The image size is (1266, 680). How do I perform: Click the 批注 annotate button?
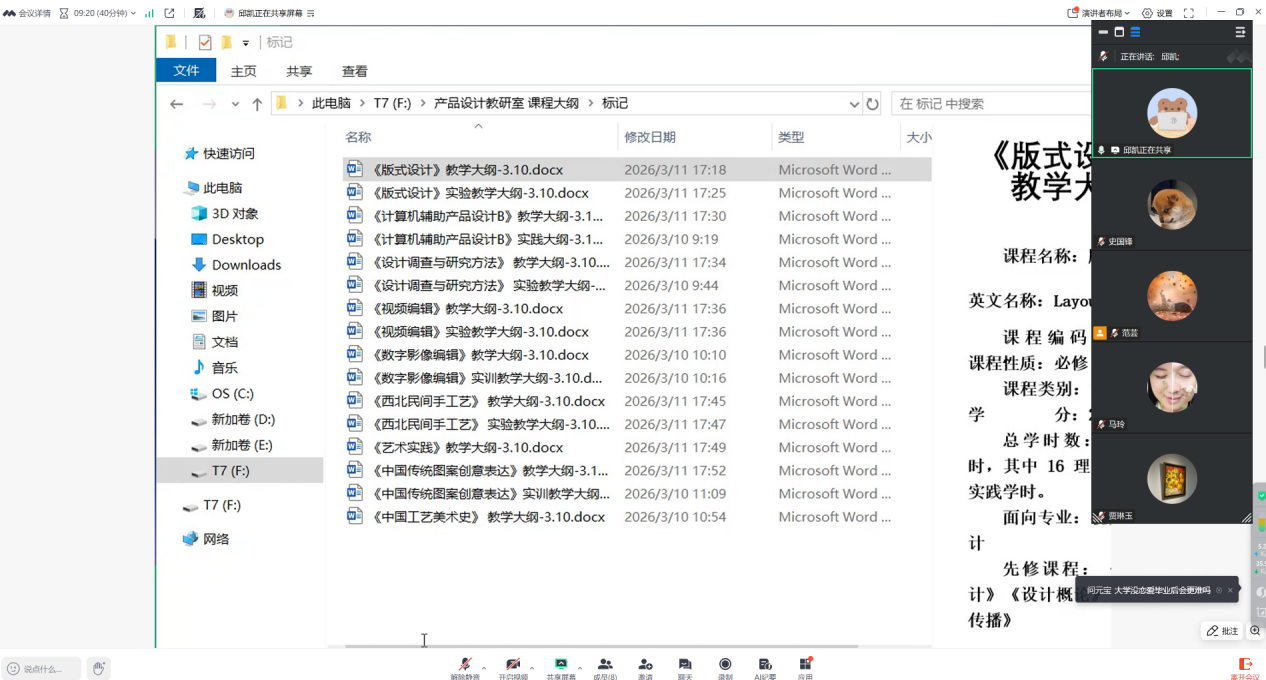1222,631
